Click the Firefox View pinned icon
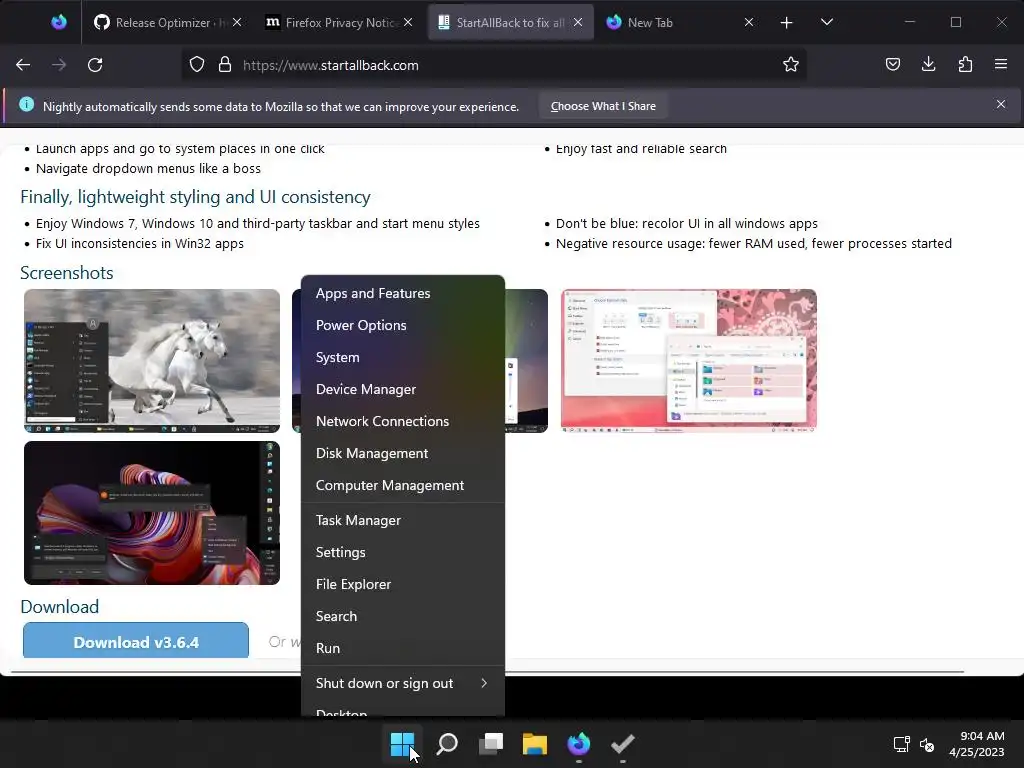Screen dimensions: 1024x768 coord(59,23)
